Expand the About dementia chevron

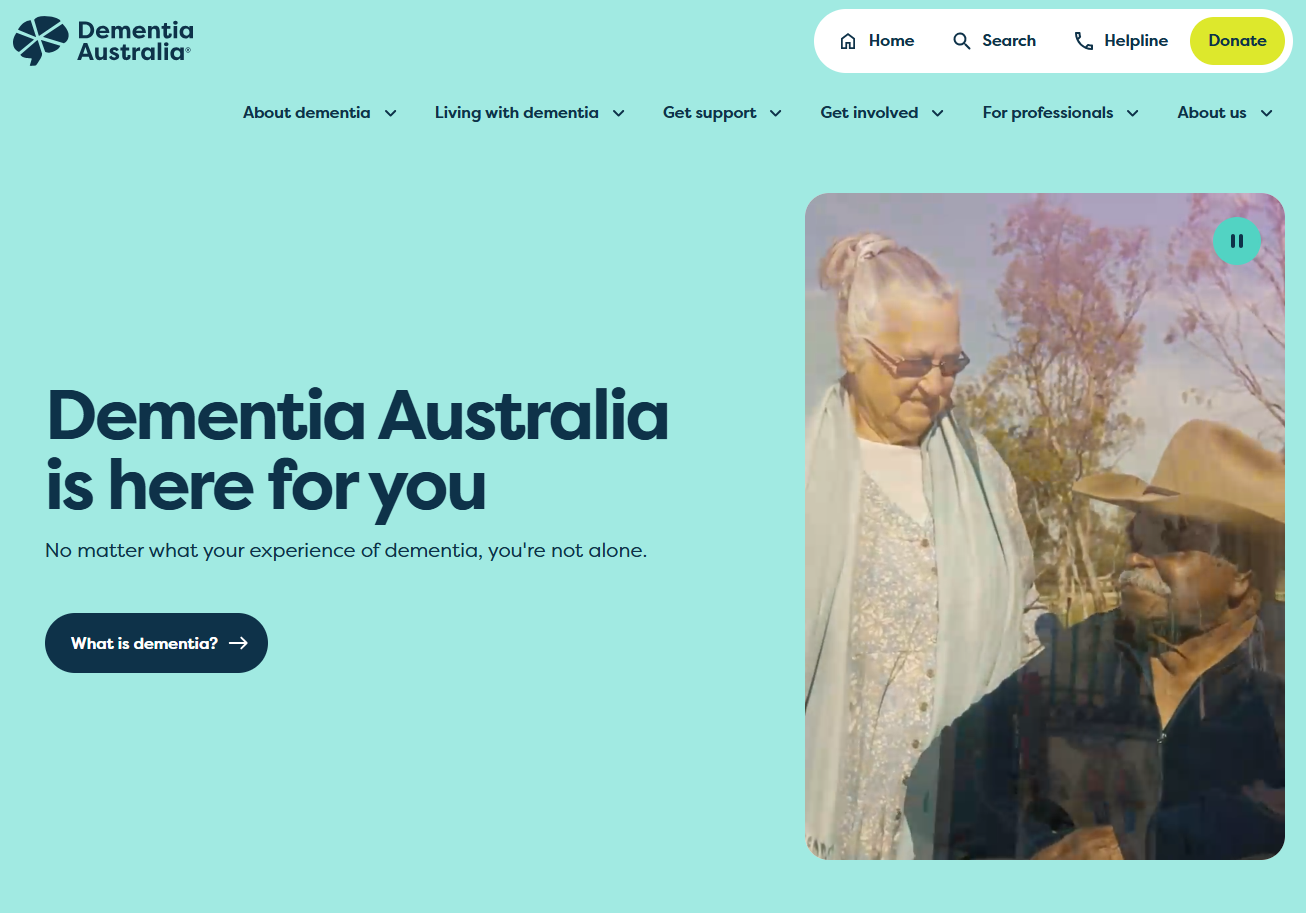click(391, 113)
